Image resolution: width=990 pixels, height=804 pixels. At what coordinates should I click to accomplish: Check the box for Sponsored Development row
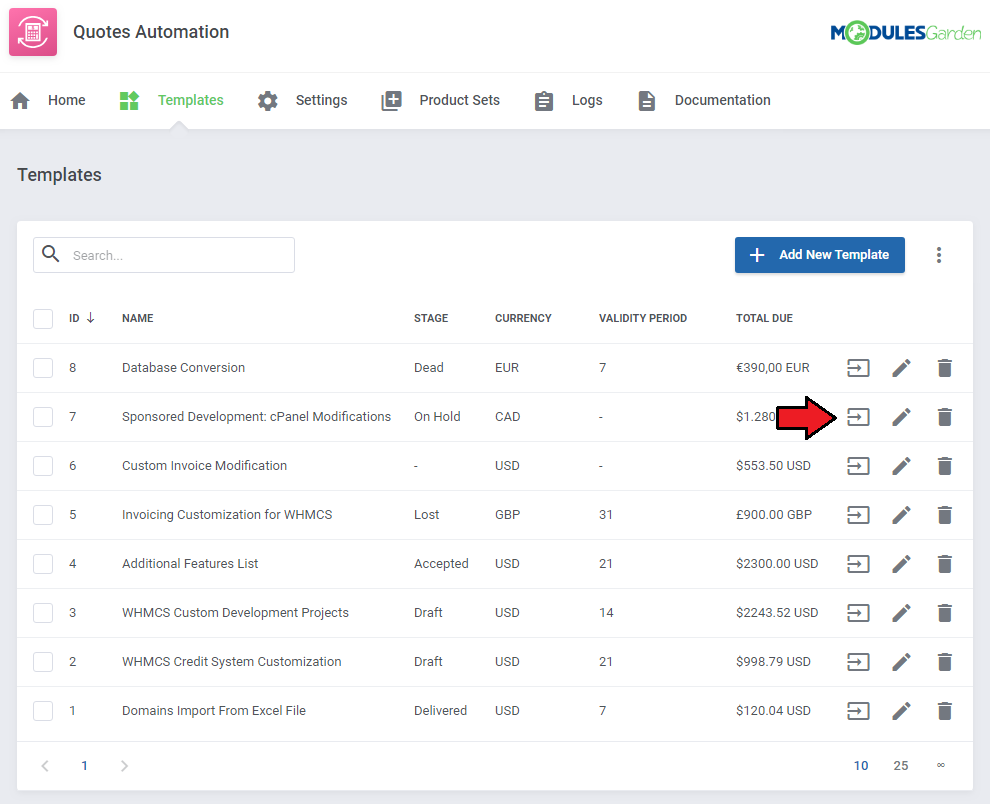tap(43, 417)
